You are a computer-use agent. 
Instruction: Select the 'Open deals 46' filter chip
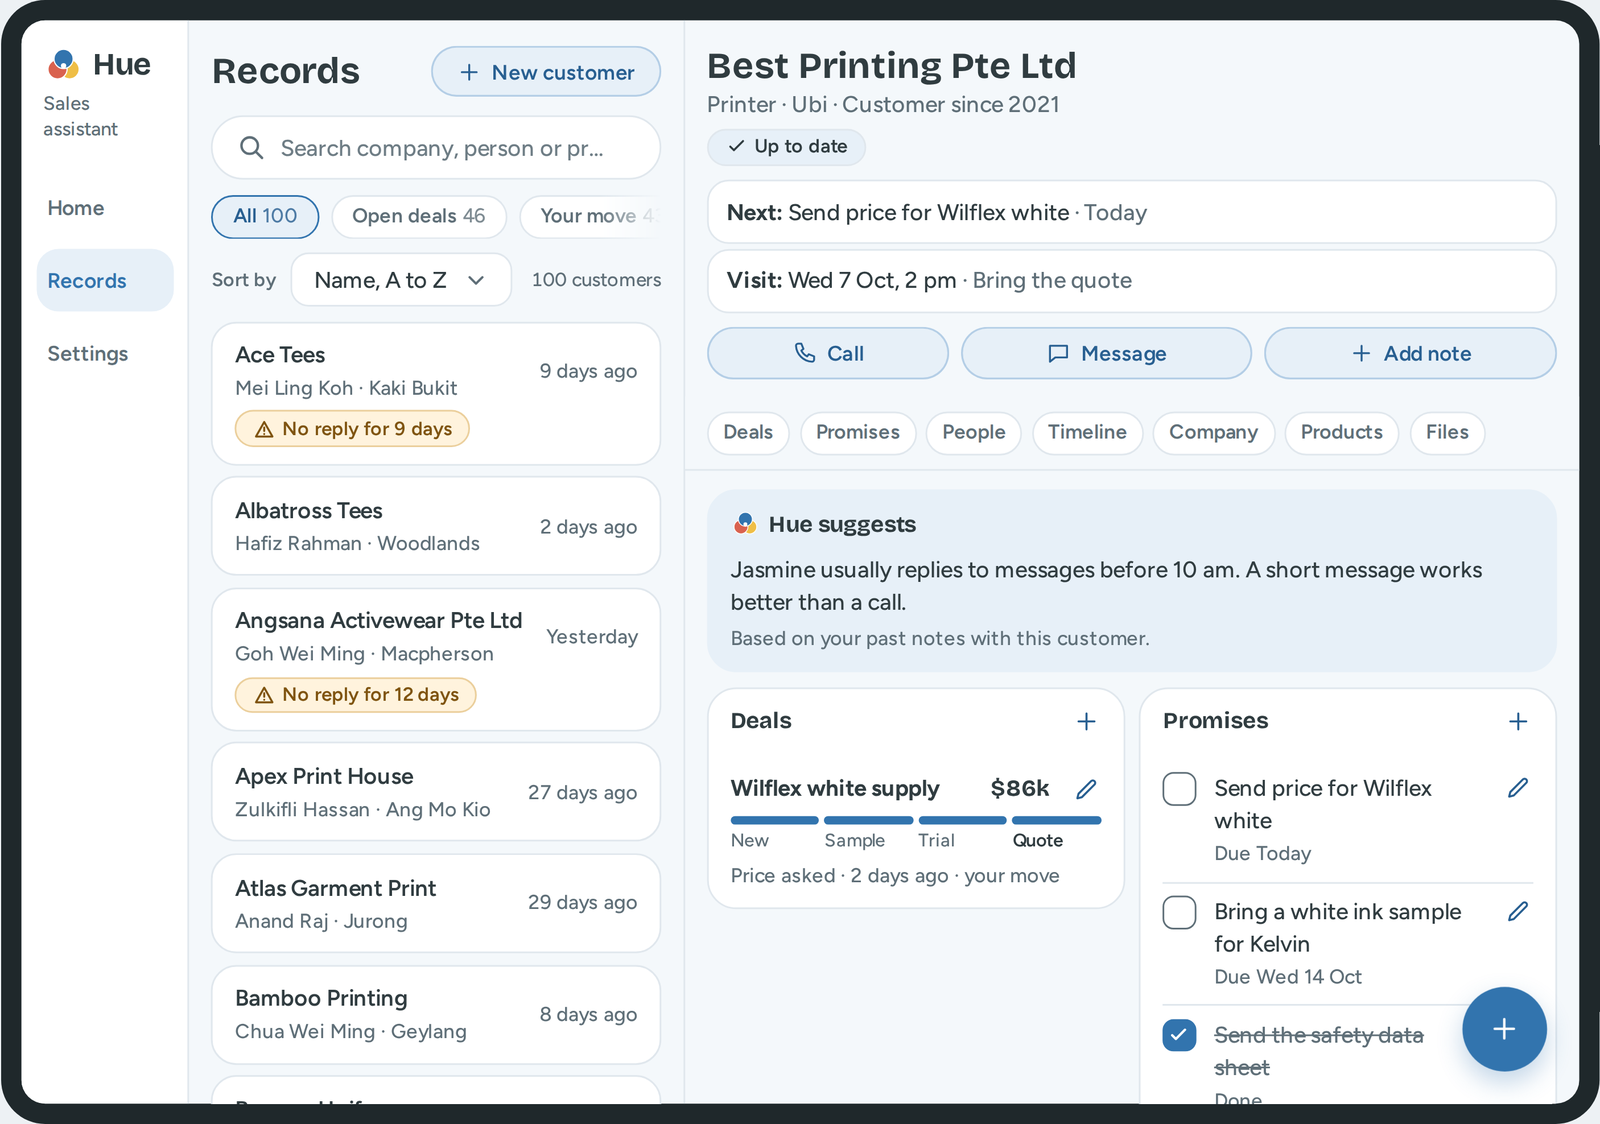click(419, 216)
